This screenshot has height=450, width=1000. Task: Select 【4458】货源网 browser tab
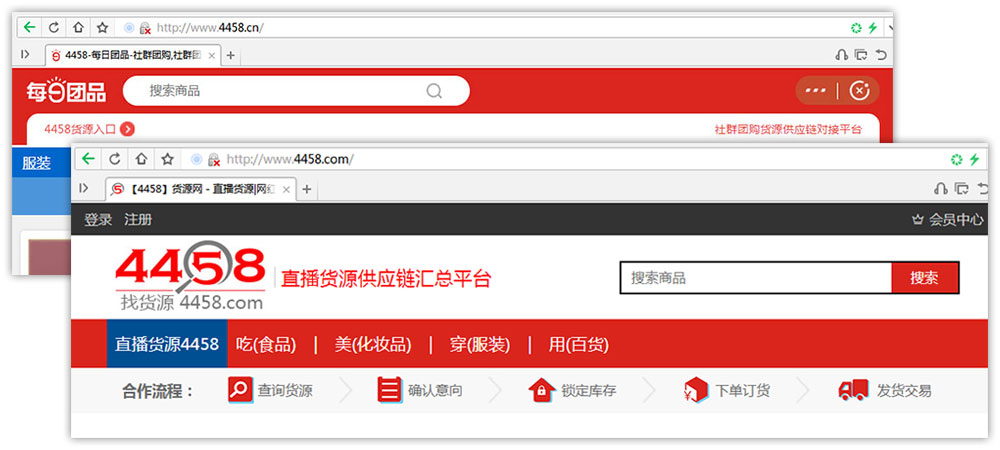click(x=200, y=189)
